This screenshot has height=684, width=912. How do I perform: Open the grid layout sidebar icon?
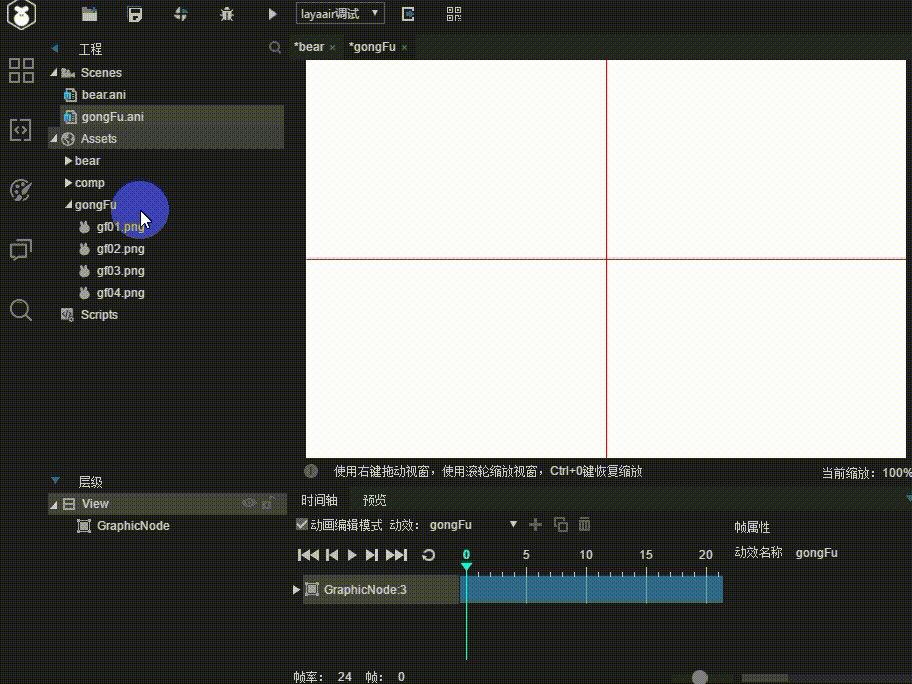pyautogui.click(x=22, y=70)
